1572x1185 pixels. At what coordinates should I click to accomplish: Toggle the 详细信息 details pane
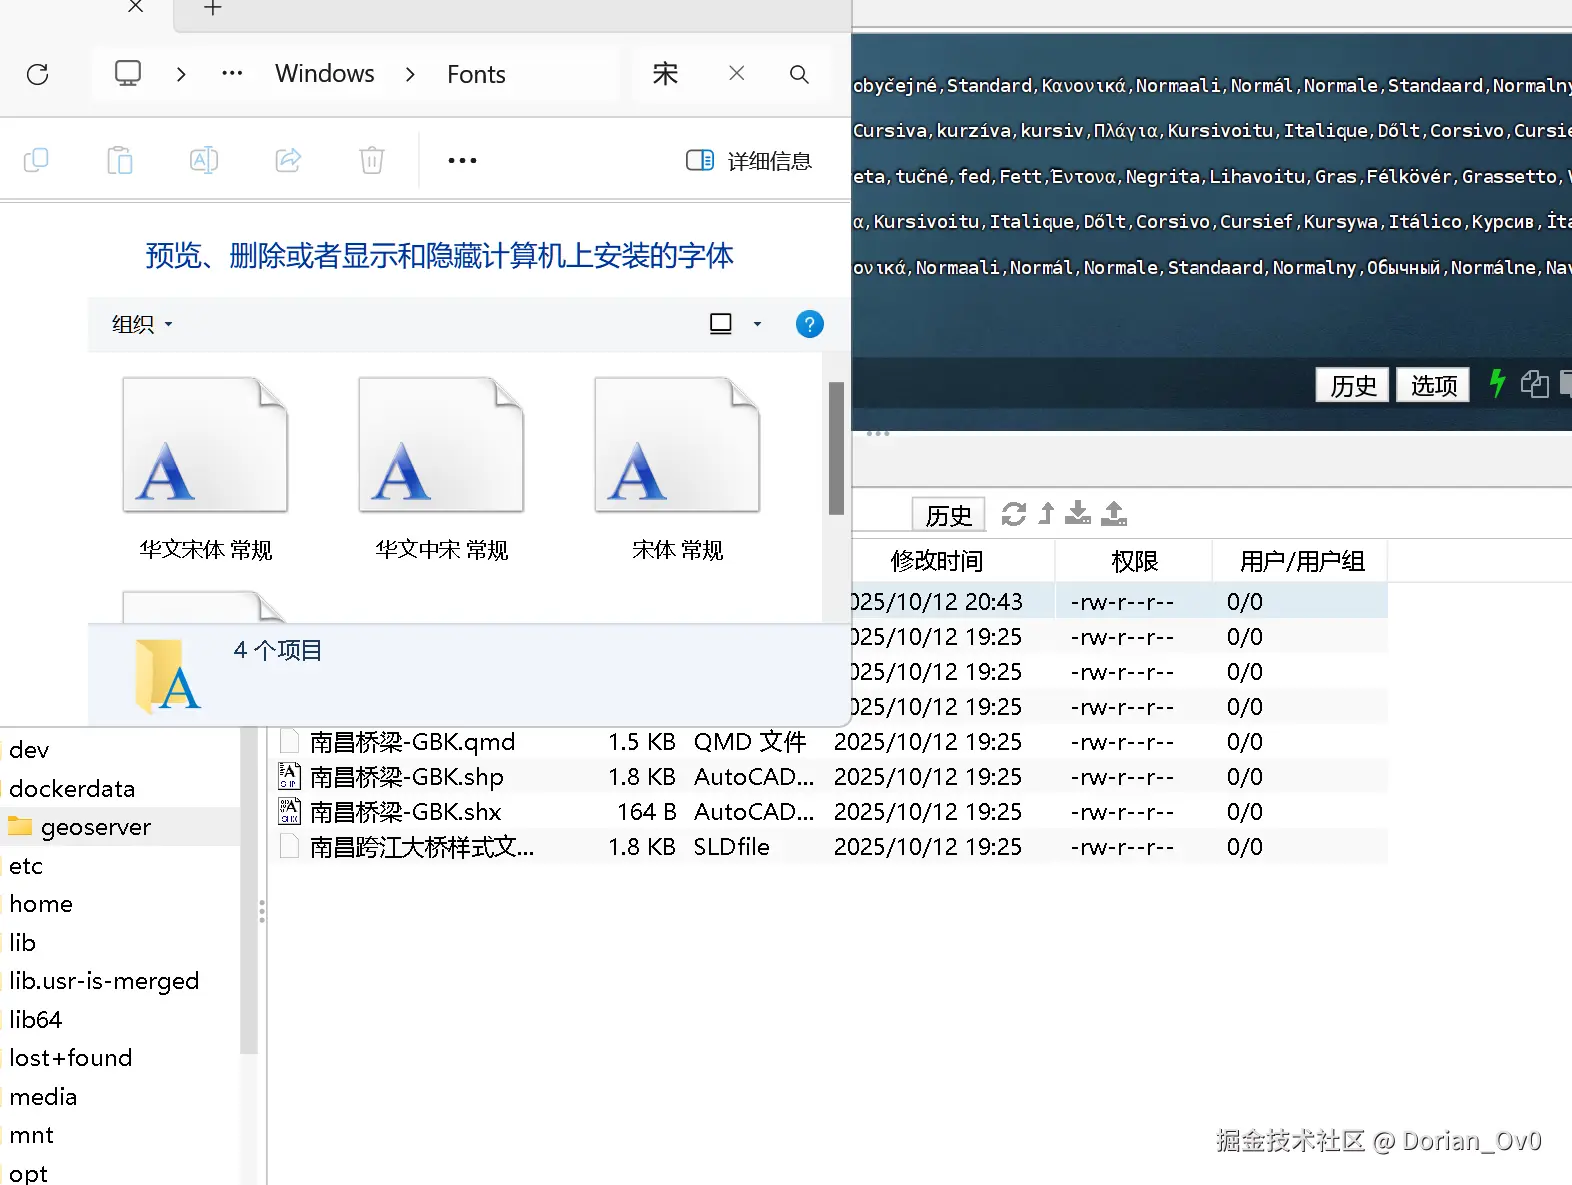click(749, 161)
